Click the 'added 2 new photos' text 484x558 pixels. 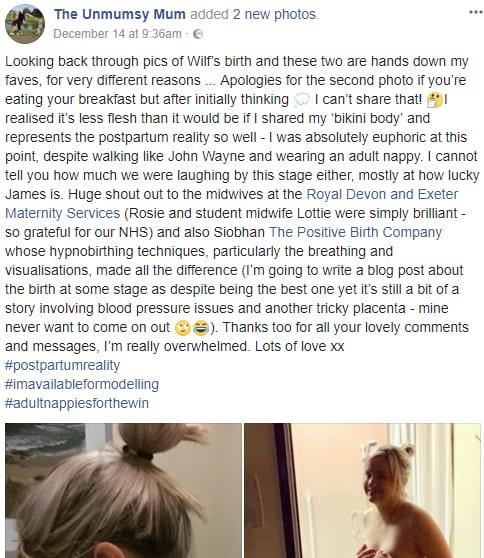[254, 15]
